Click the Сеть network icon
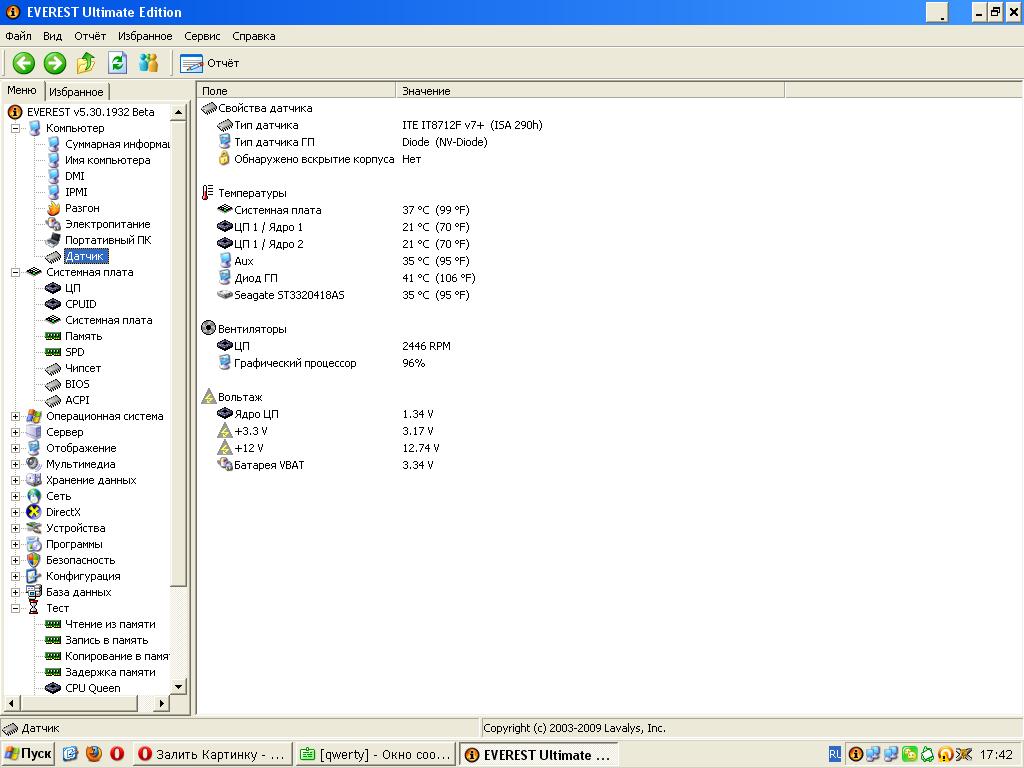The height and width of the screenshot is (768, 1024). (34, 496)
